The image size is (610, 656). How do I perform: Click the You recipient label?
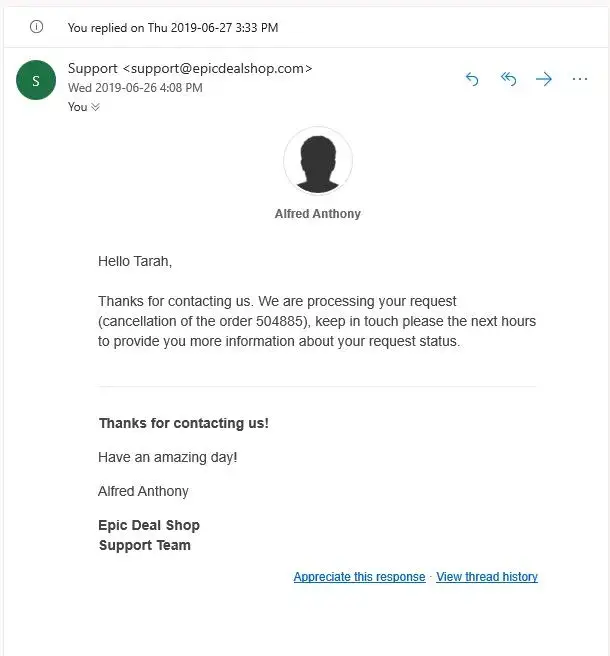click(x=77, y=107)
